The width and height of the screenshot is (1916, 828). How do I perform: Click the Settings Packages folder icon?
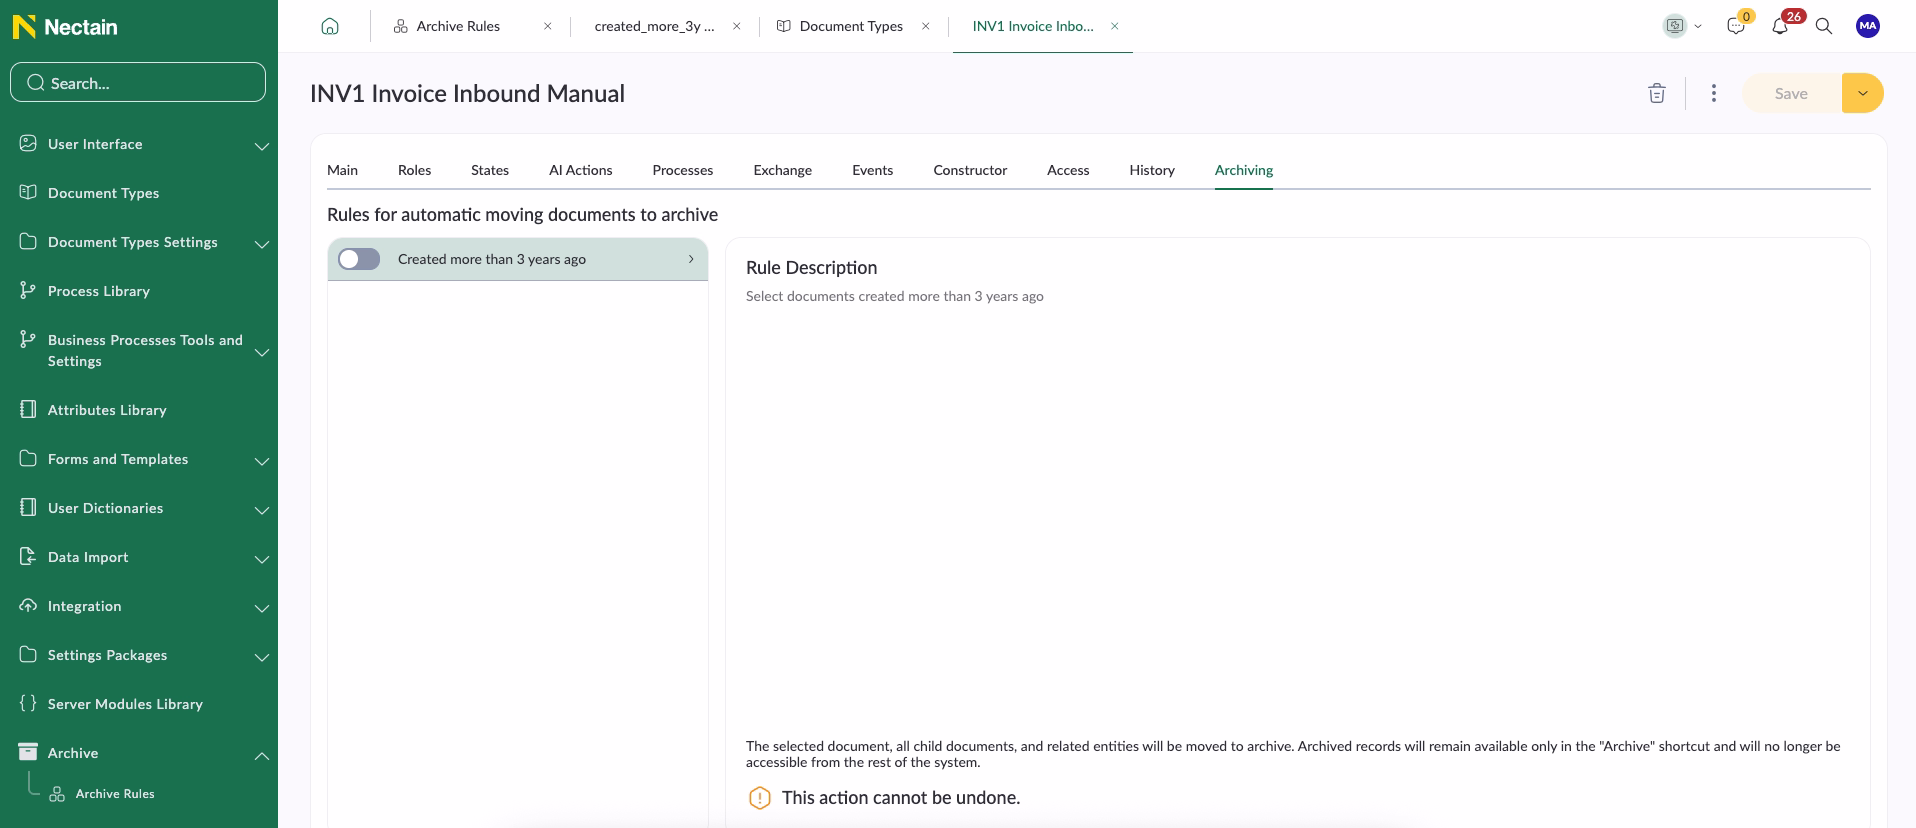click(28, 654)
